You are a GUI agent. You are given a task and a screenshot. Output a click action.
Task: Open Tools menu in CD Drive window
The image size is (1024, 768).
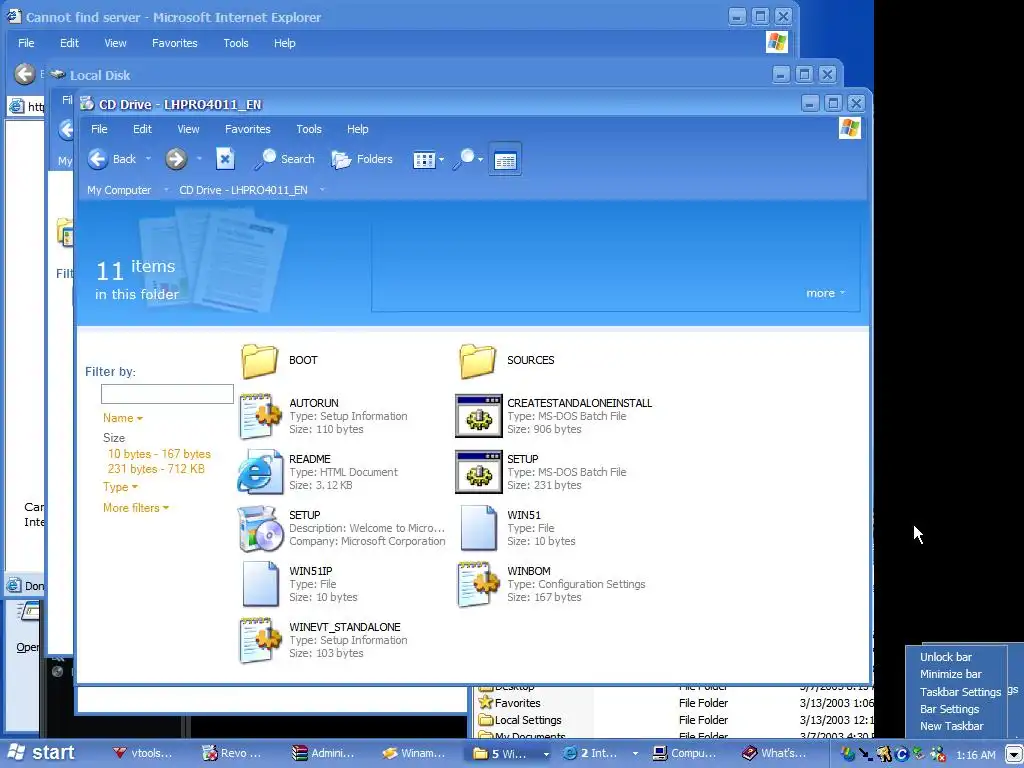309,129
